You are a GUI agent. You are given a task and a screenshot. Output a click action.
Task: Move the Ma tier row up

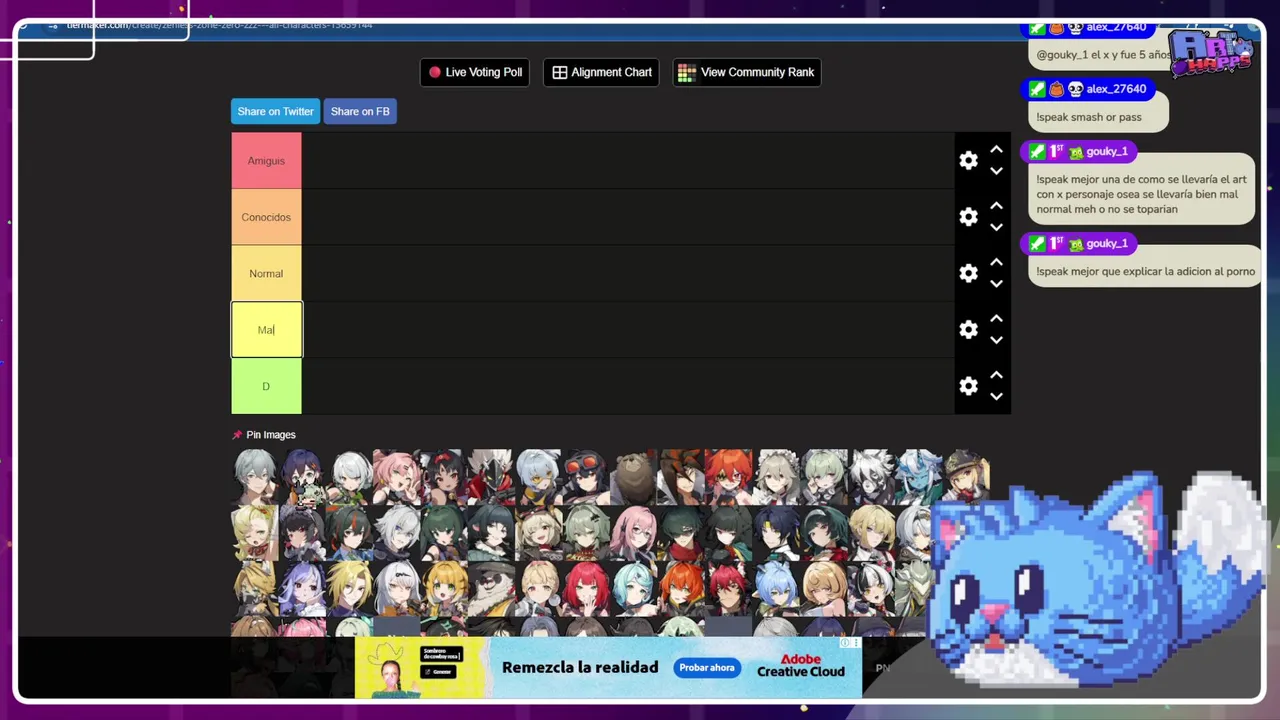pyautogui.click(x=996, y=319)
